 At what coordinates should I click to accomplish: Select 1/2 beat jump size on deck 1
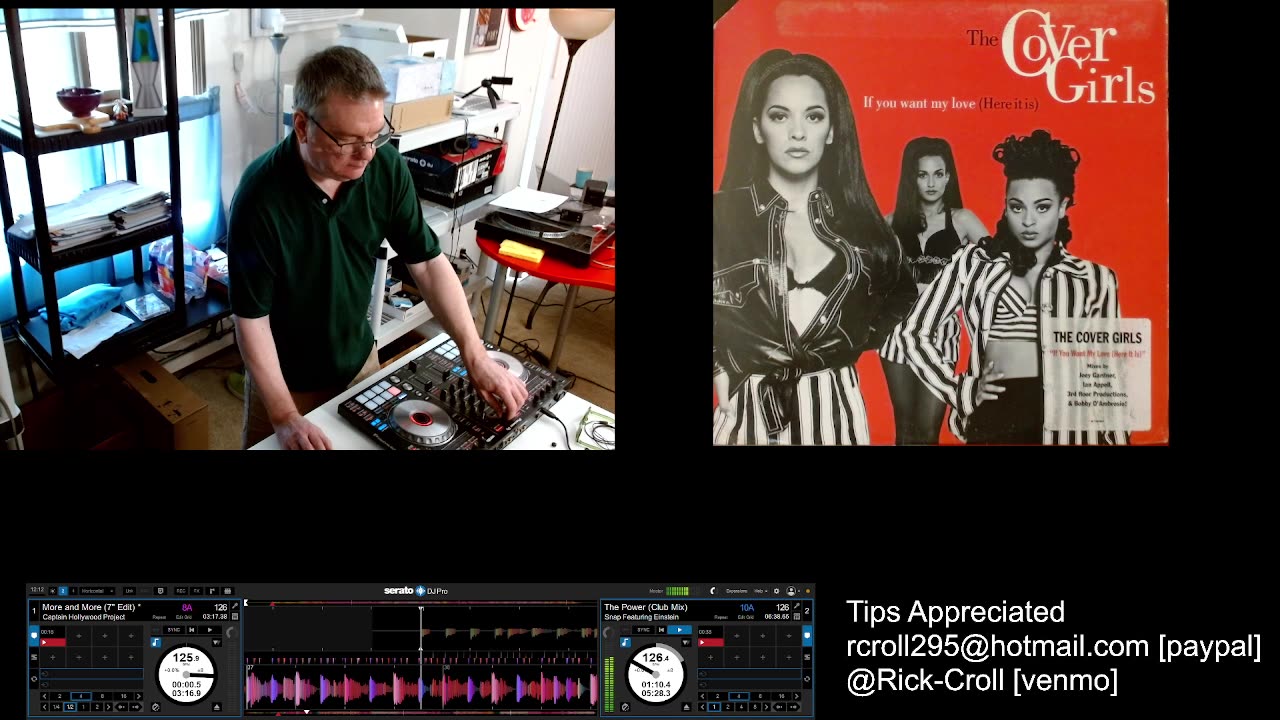click(x=70, y=707)
